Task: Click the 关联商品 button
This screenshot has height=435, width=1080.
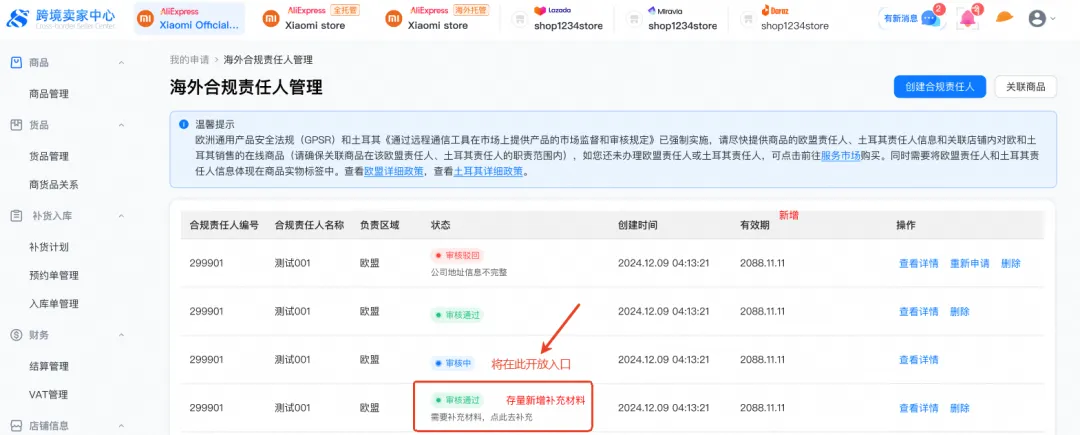Action: coord(1026,87)
